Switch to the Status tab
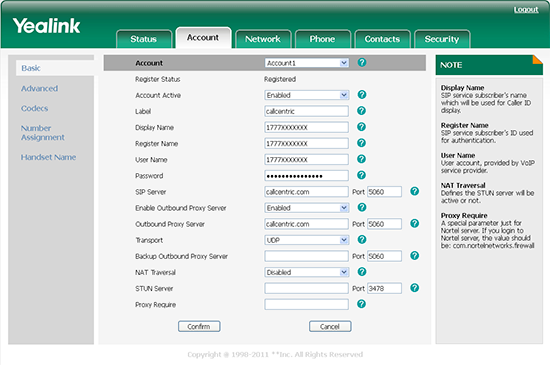The image size is (550, 365). [x=144, y=39]
